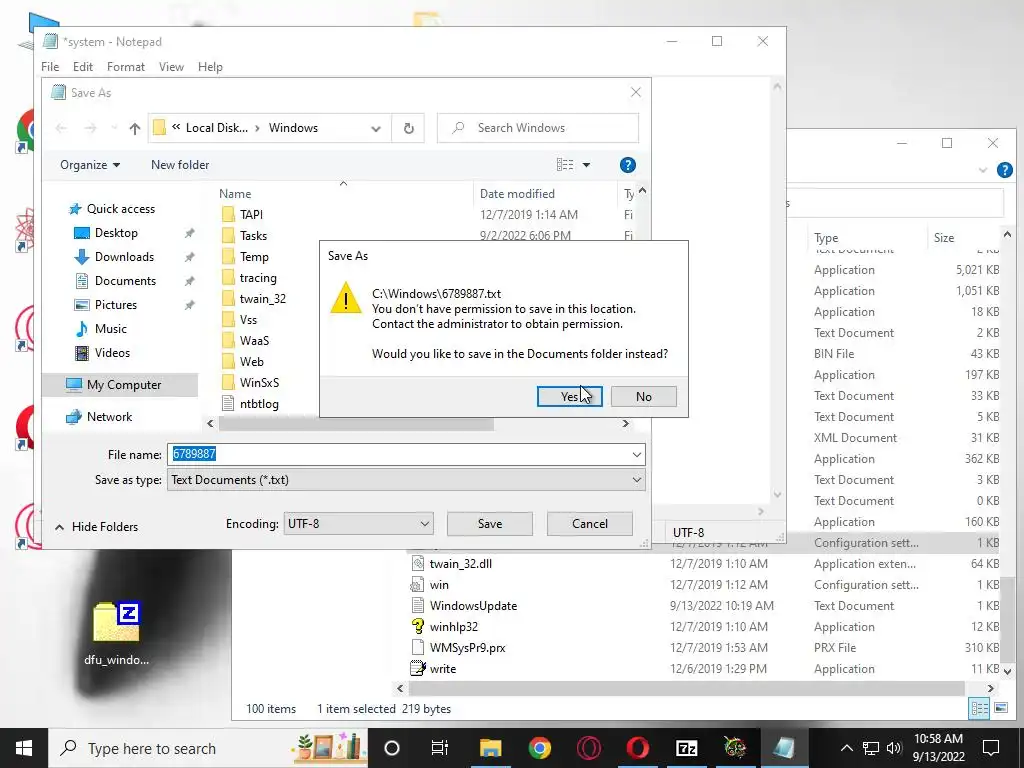Screen dimensions: 1024x768
Task: Open the Encoding UTF-8 dropdown
Action: [x=358, y=524]
